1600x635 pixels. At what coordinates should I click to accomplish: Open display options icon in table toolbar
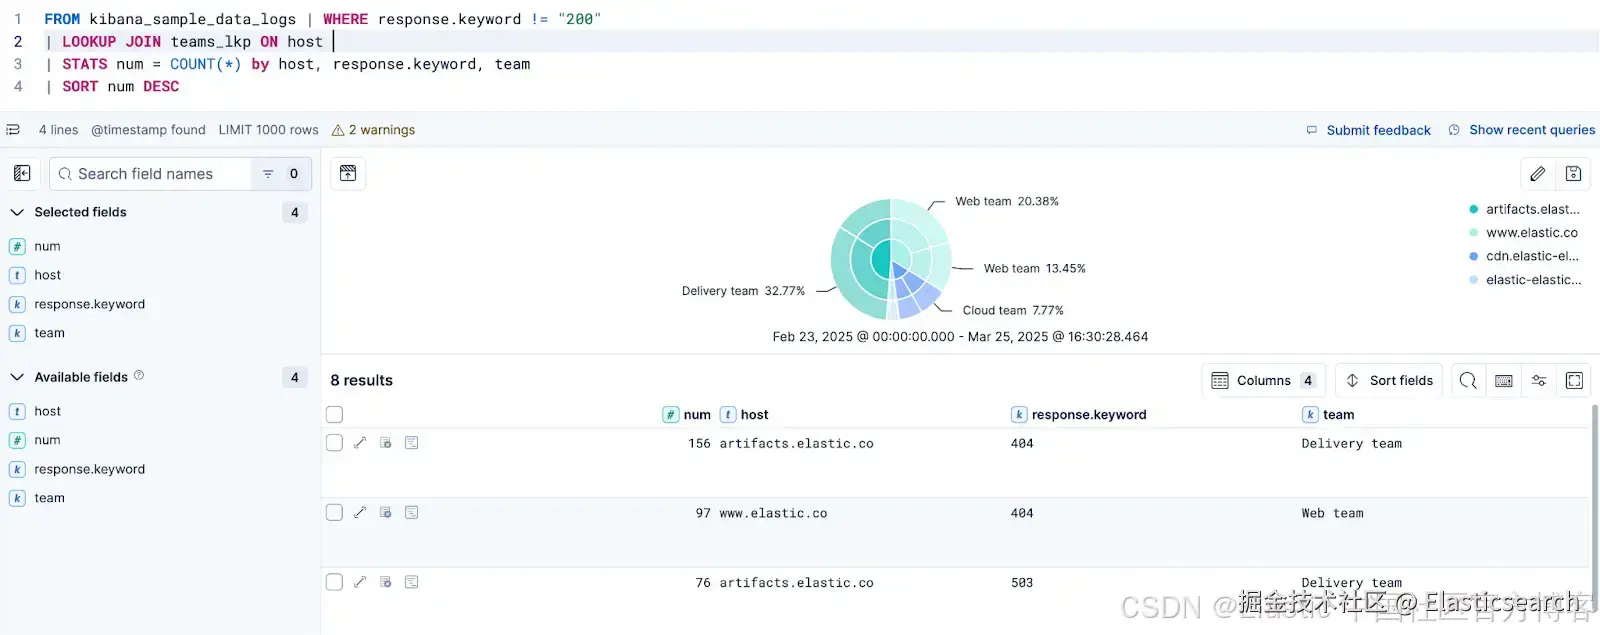[x=1539, y=380]
